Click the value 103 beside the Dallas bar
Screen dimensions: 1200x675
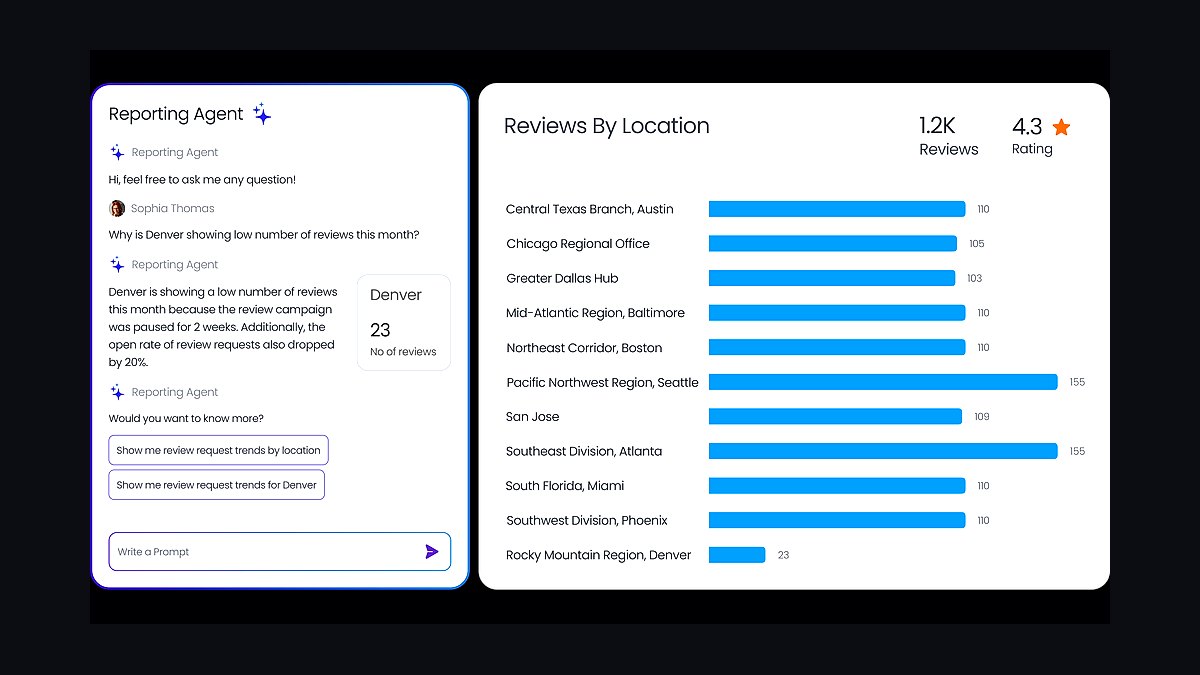tap(975, 278)
